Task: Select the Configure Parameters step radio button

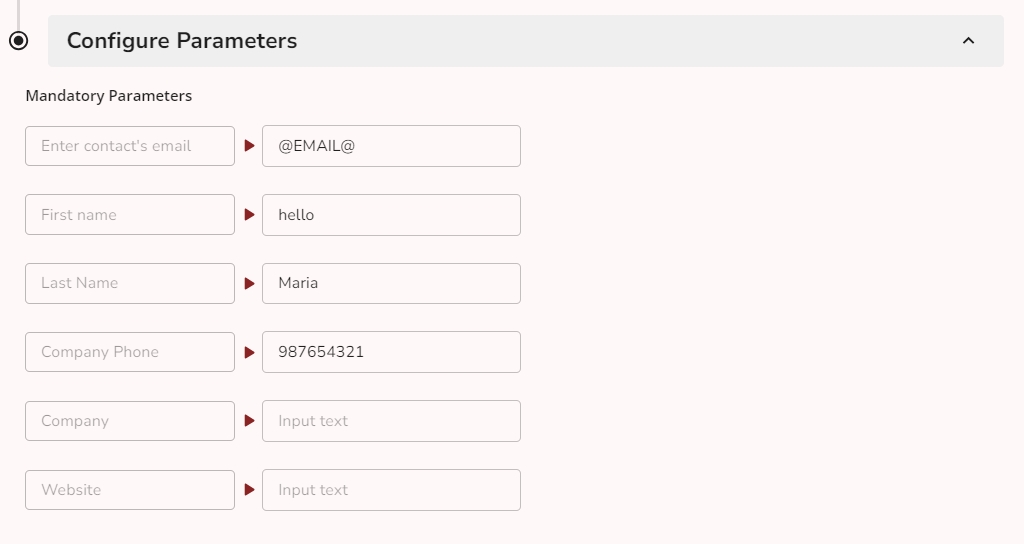Action: pyautogui.click(x=19, y=41)
